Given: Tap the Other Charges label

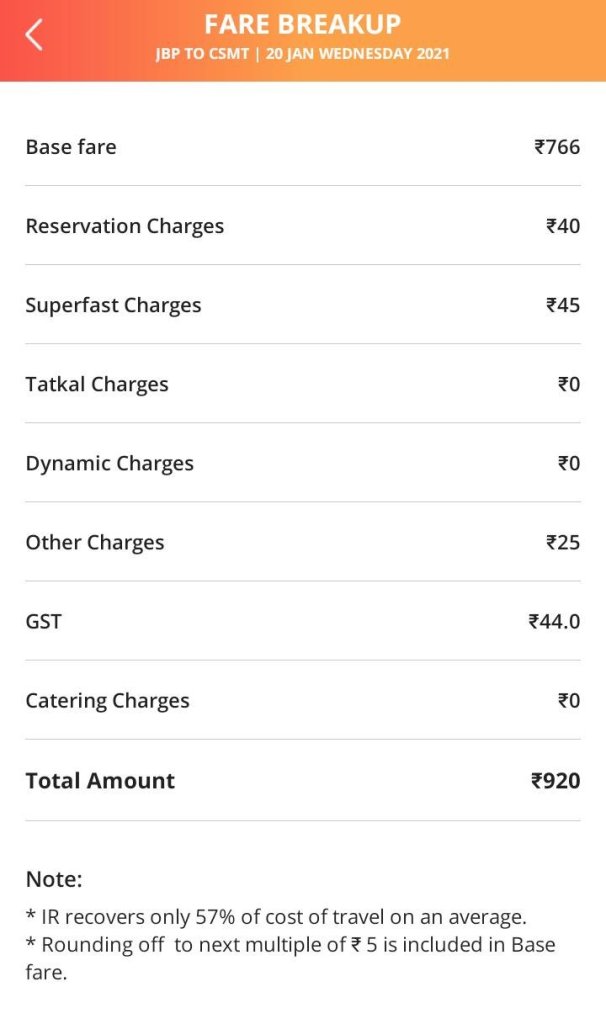Looking at the screenshot, I should (95, 542).
